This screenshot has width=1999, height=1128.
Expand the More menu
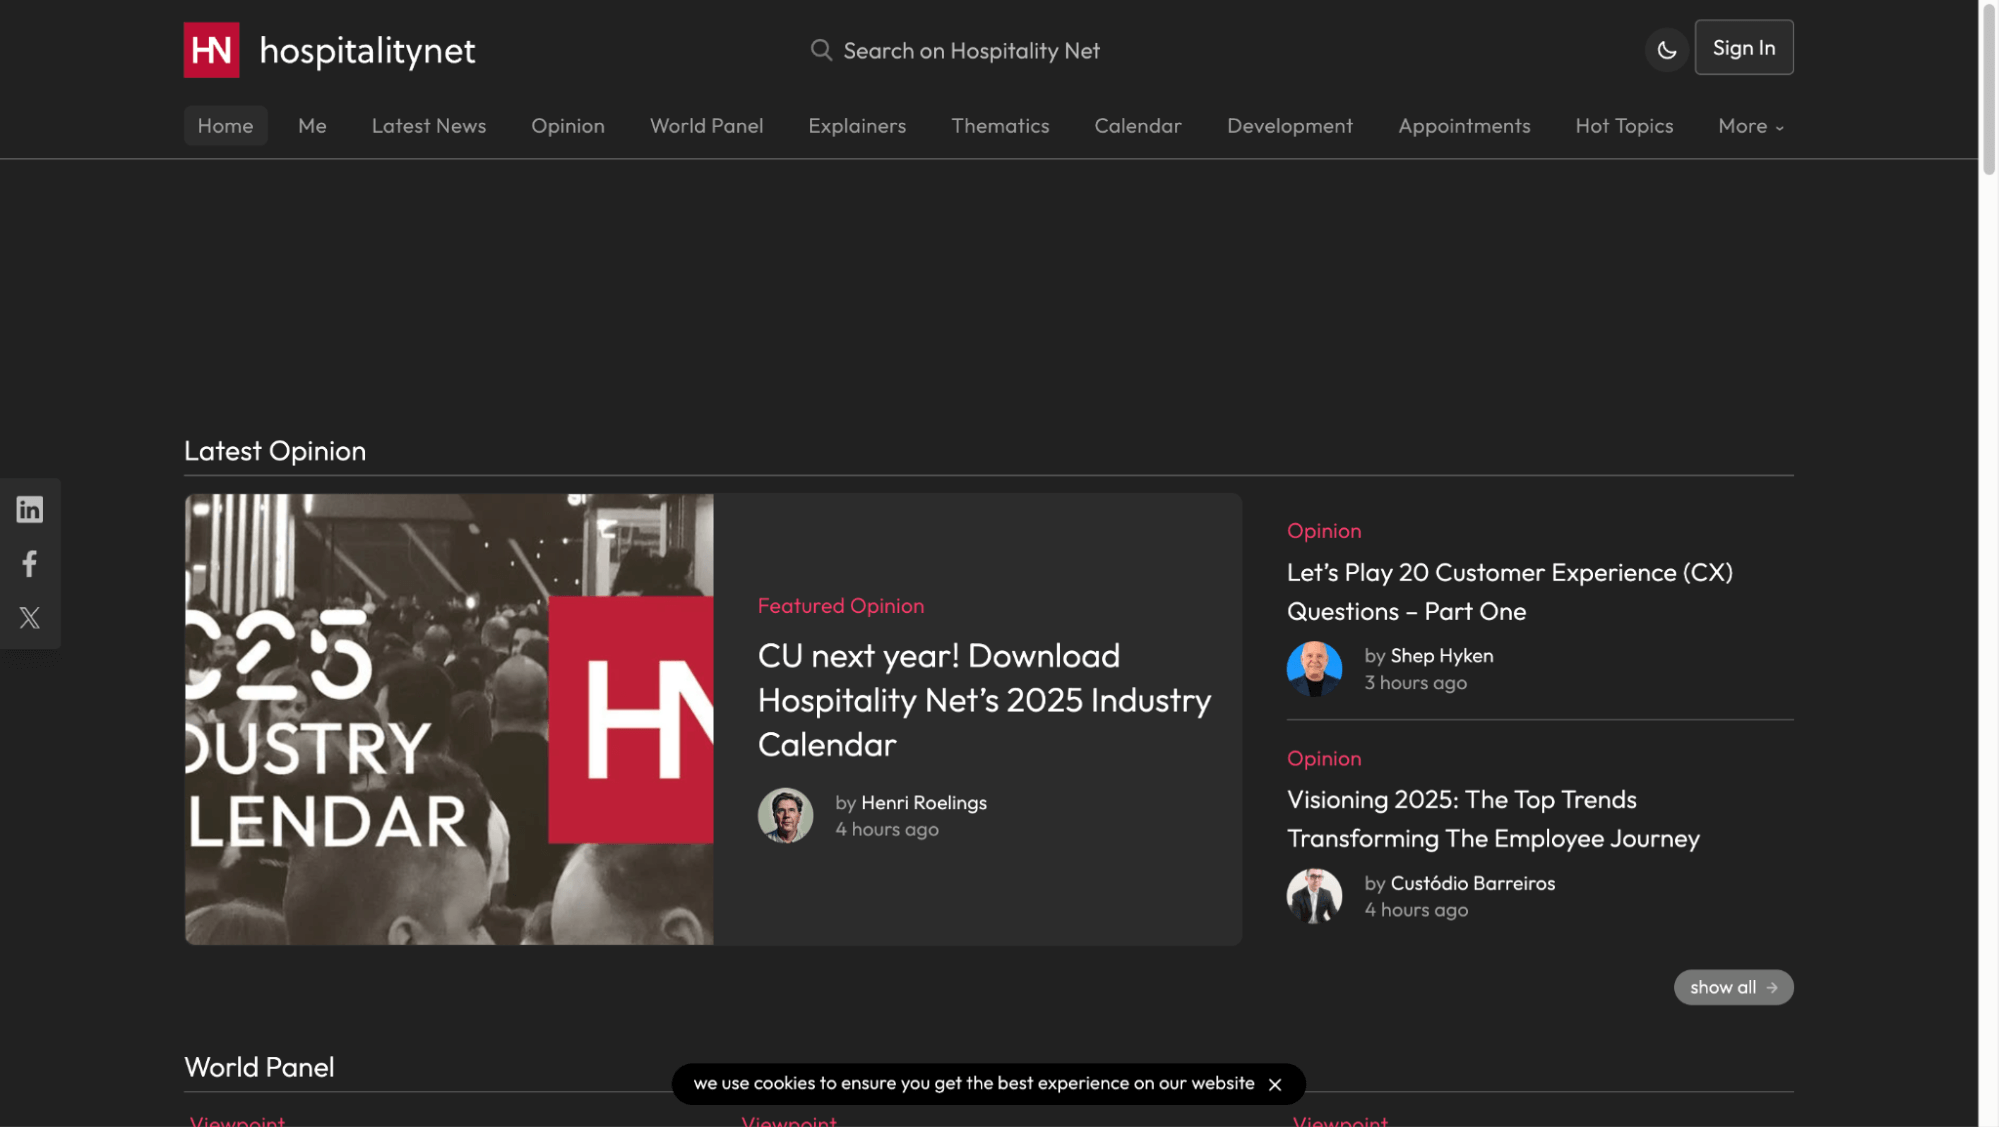tap(1750, 126)
